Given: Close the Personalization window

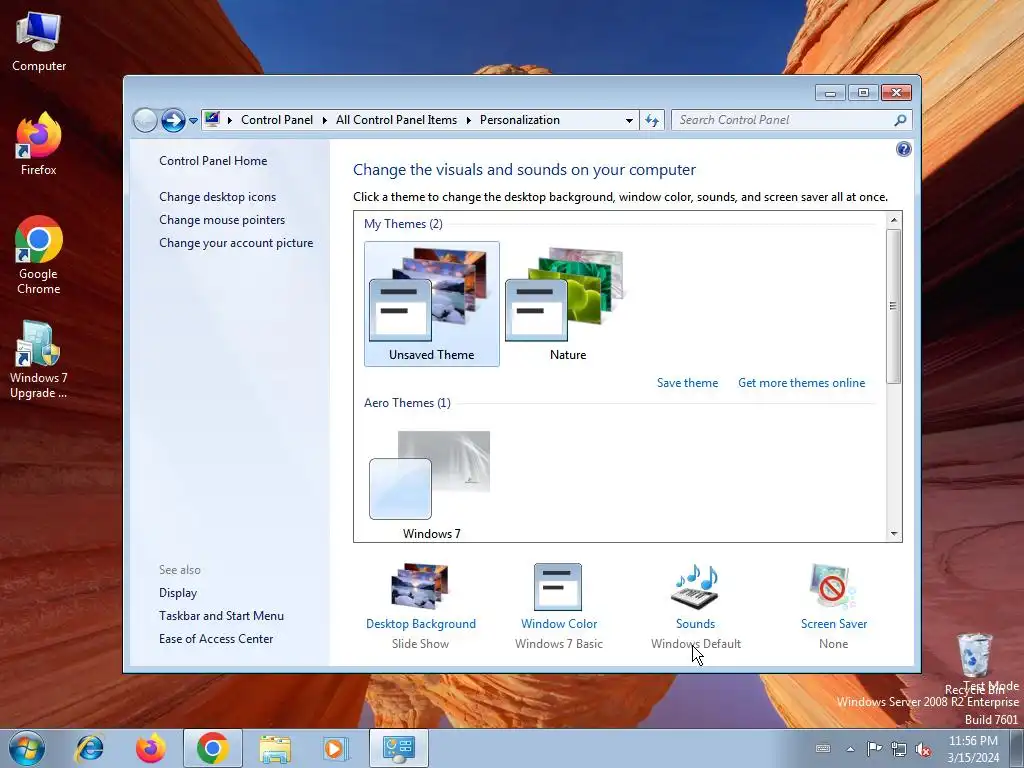Looking at the screenshot, I should [896, 93].
